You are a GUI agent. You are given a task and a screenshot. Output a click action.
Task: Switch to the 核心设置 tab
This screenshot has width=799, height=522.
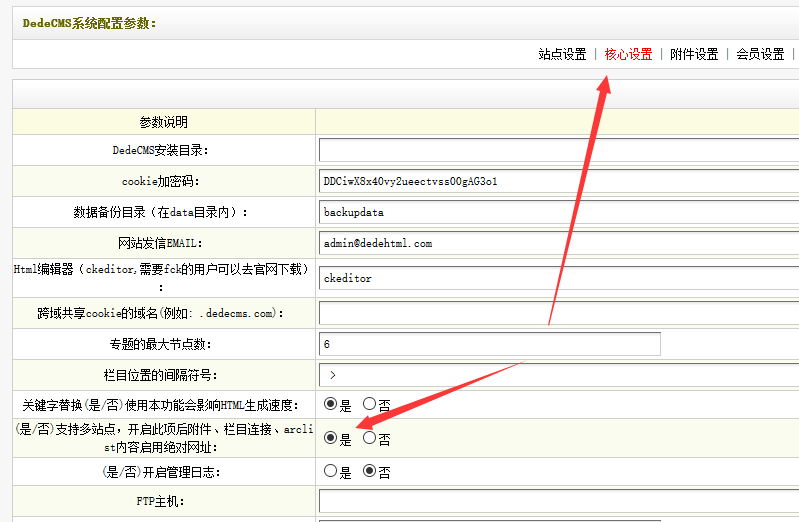[628, 54]
